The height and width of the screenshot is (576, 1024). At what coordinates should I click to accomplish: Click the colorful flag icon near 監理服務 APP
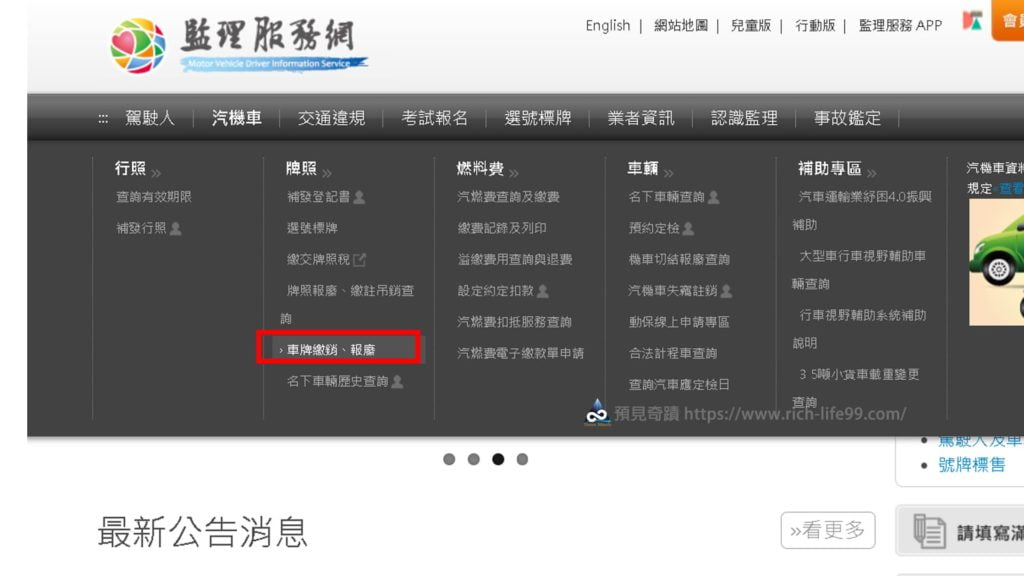[x=972, y=21]
